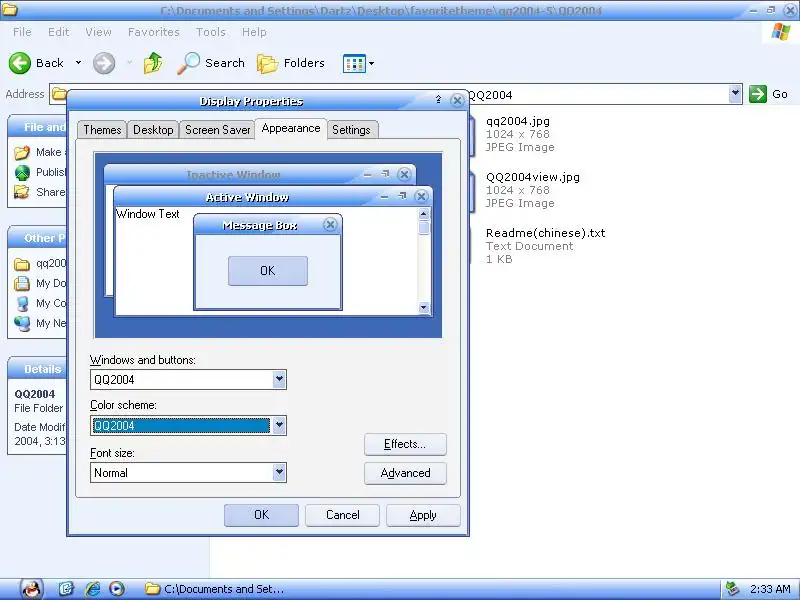Screen dimensions: 800x600
Task: Click the Windows flag logo in Explorer
Action: tap(781, 32)
